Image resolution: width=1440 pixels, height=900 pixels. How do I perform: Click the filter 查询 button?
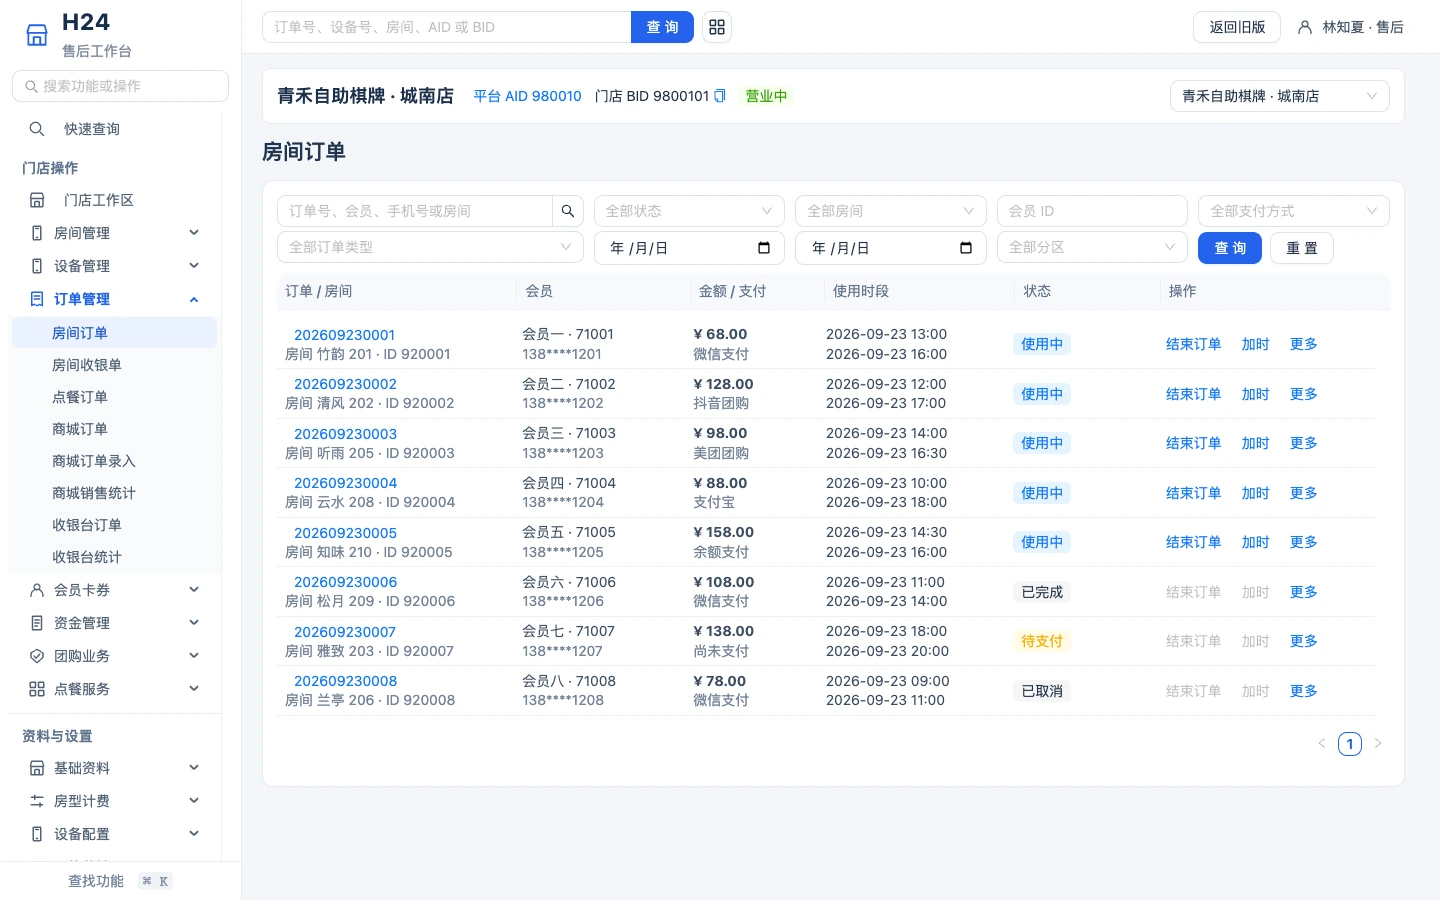(x=1230, y=248)
